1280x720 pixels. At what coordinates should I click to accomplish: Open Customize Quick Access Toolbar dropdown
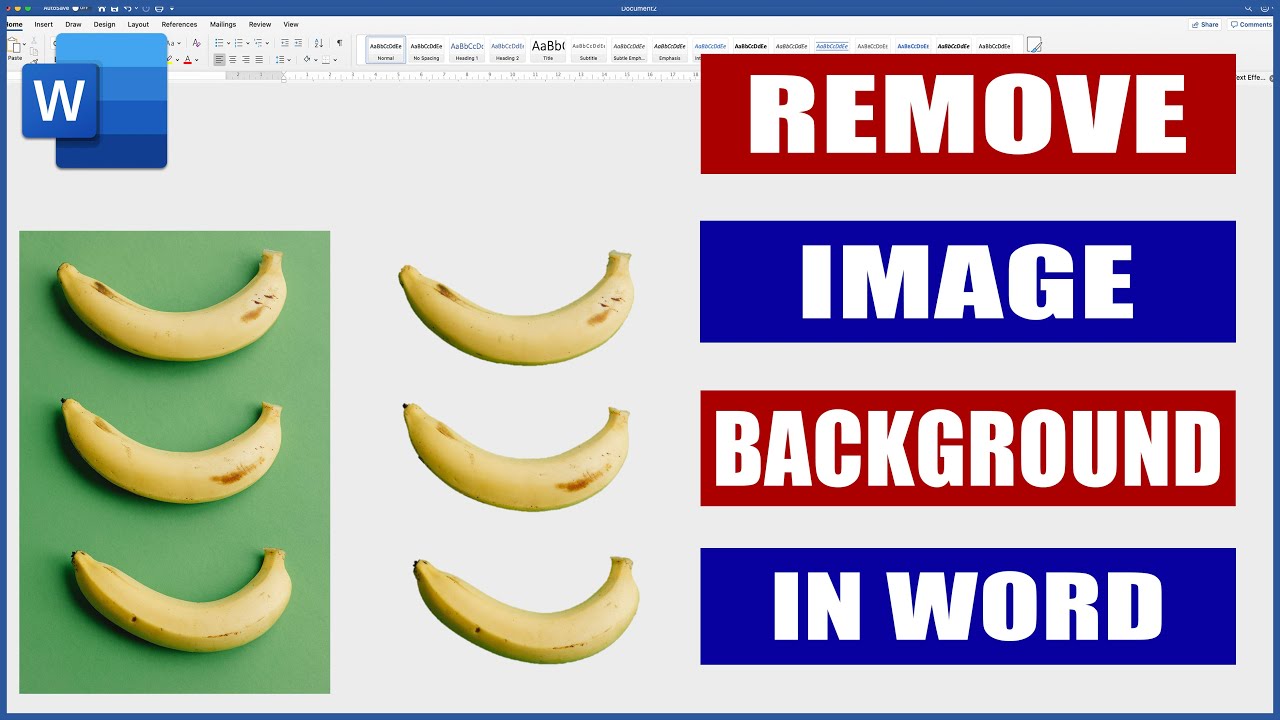tap(172, 9)
